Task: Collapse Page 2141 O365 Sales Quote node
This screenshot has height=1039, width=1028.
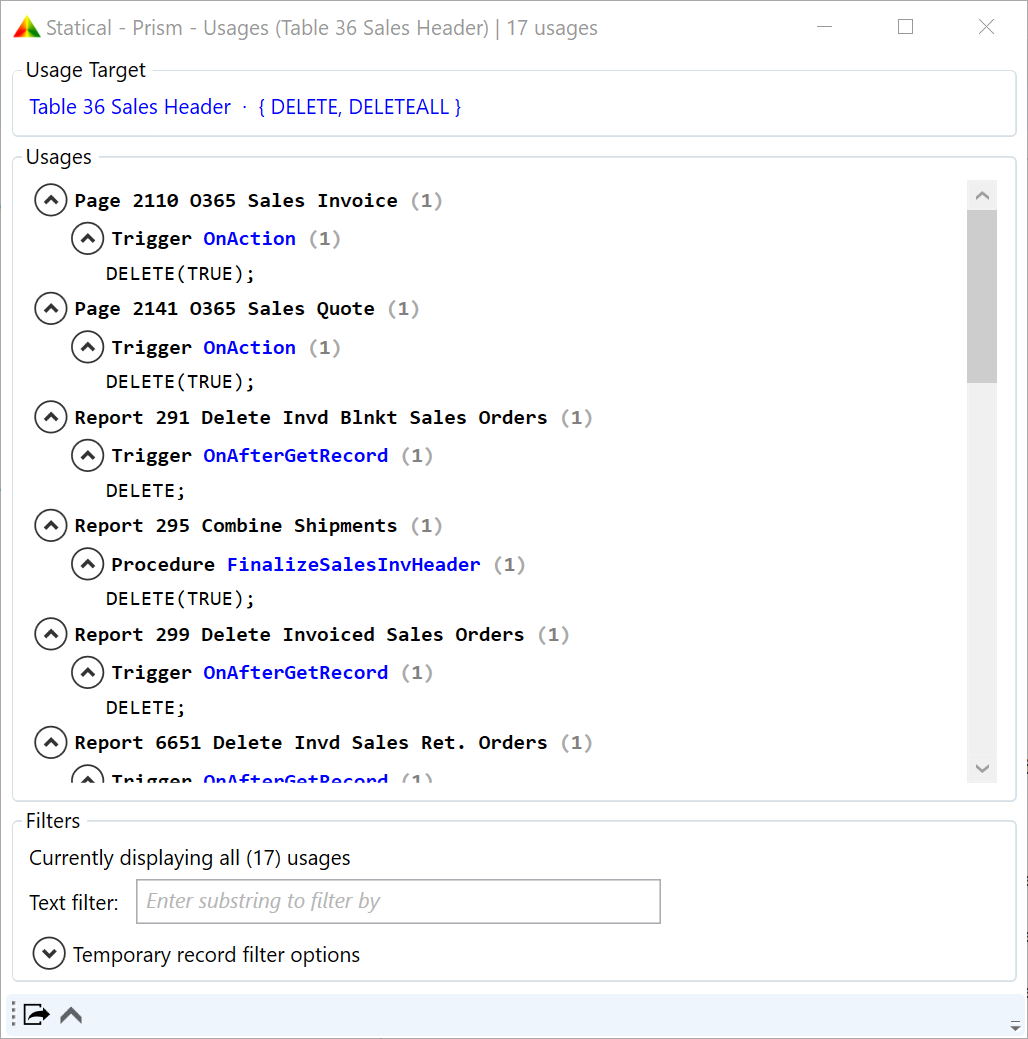Action: 50,309
